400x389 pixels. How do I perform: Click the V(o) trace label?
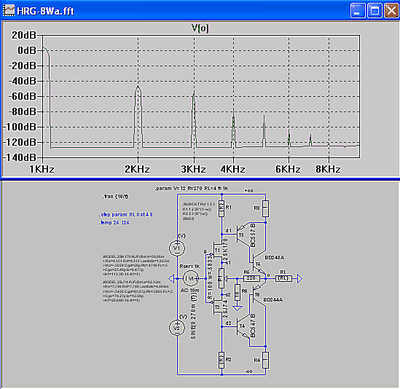click(200, 28)
